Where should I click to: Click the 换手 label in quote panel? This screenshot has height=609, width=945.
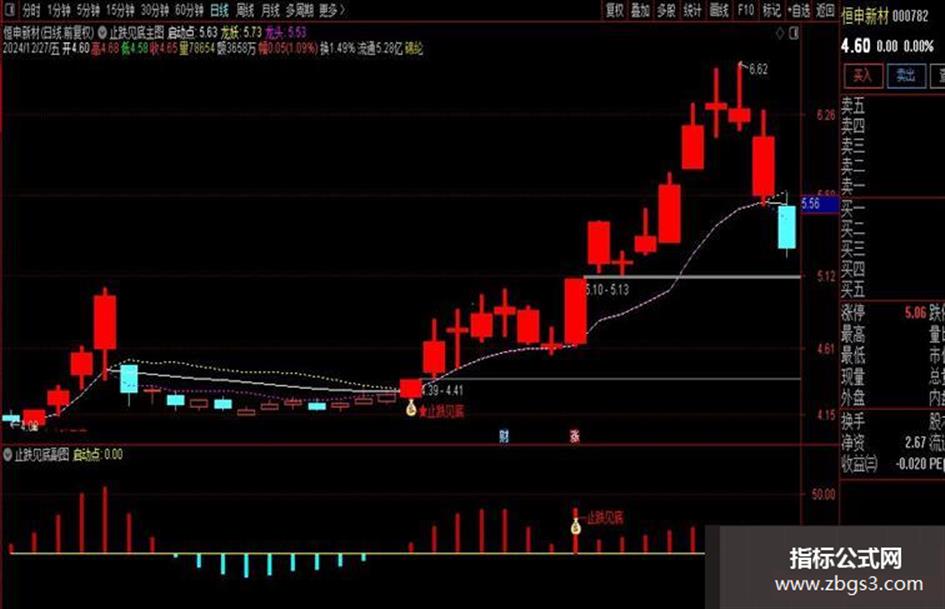(853, 421)
